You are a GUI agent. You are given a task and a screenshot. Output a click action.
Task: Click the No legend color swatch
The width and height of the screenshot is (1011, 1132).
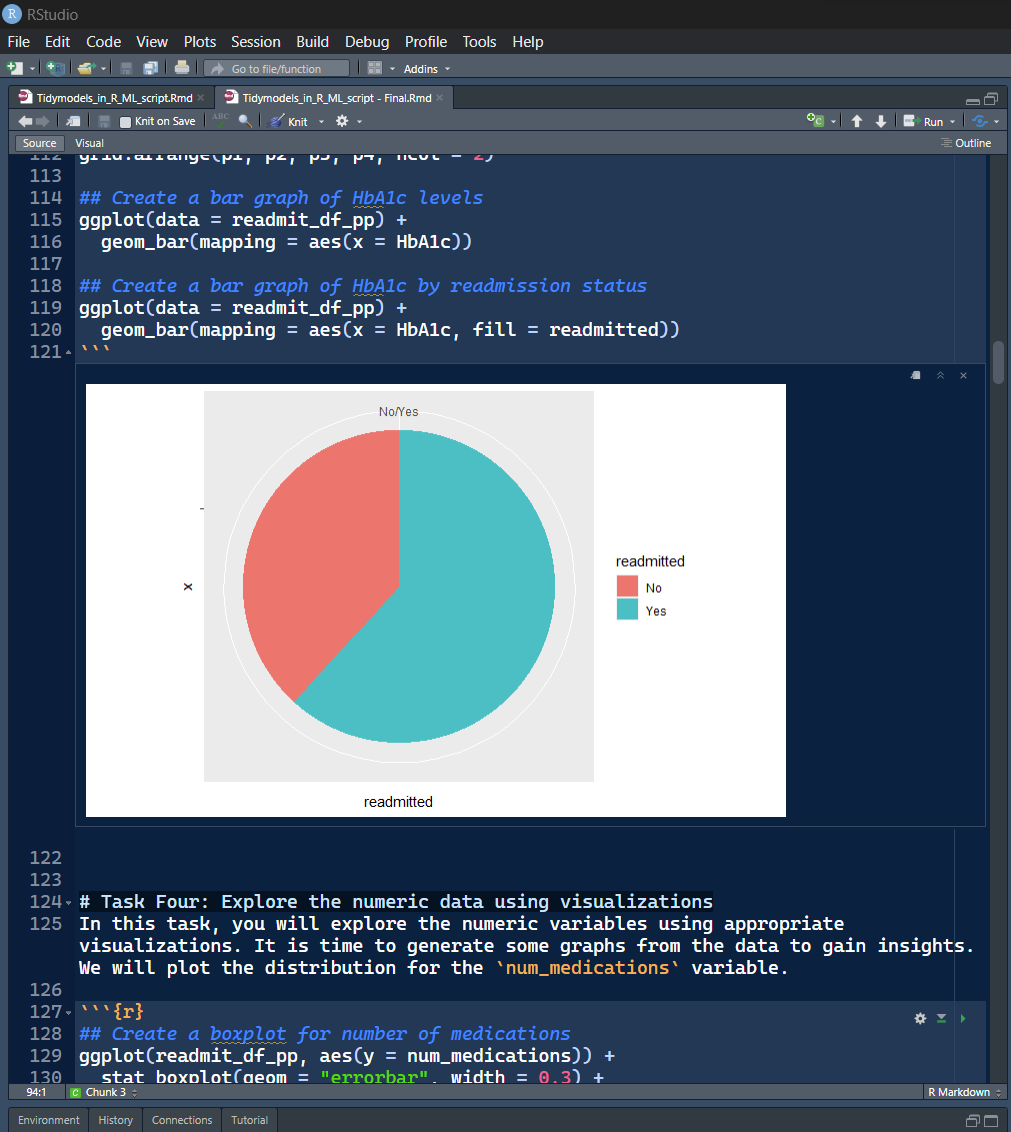(628, 586)
